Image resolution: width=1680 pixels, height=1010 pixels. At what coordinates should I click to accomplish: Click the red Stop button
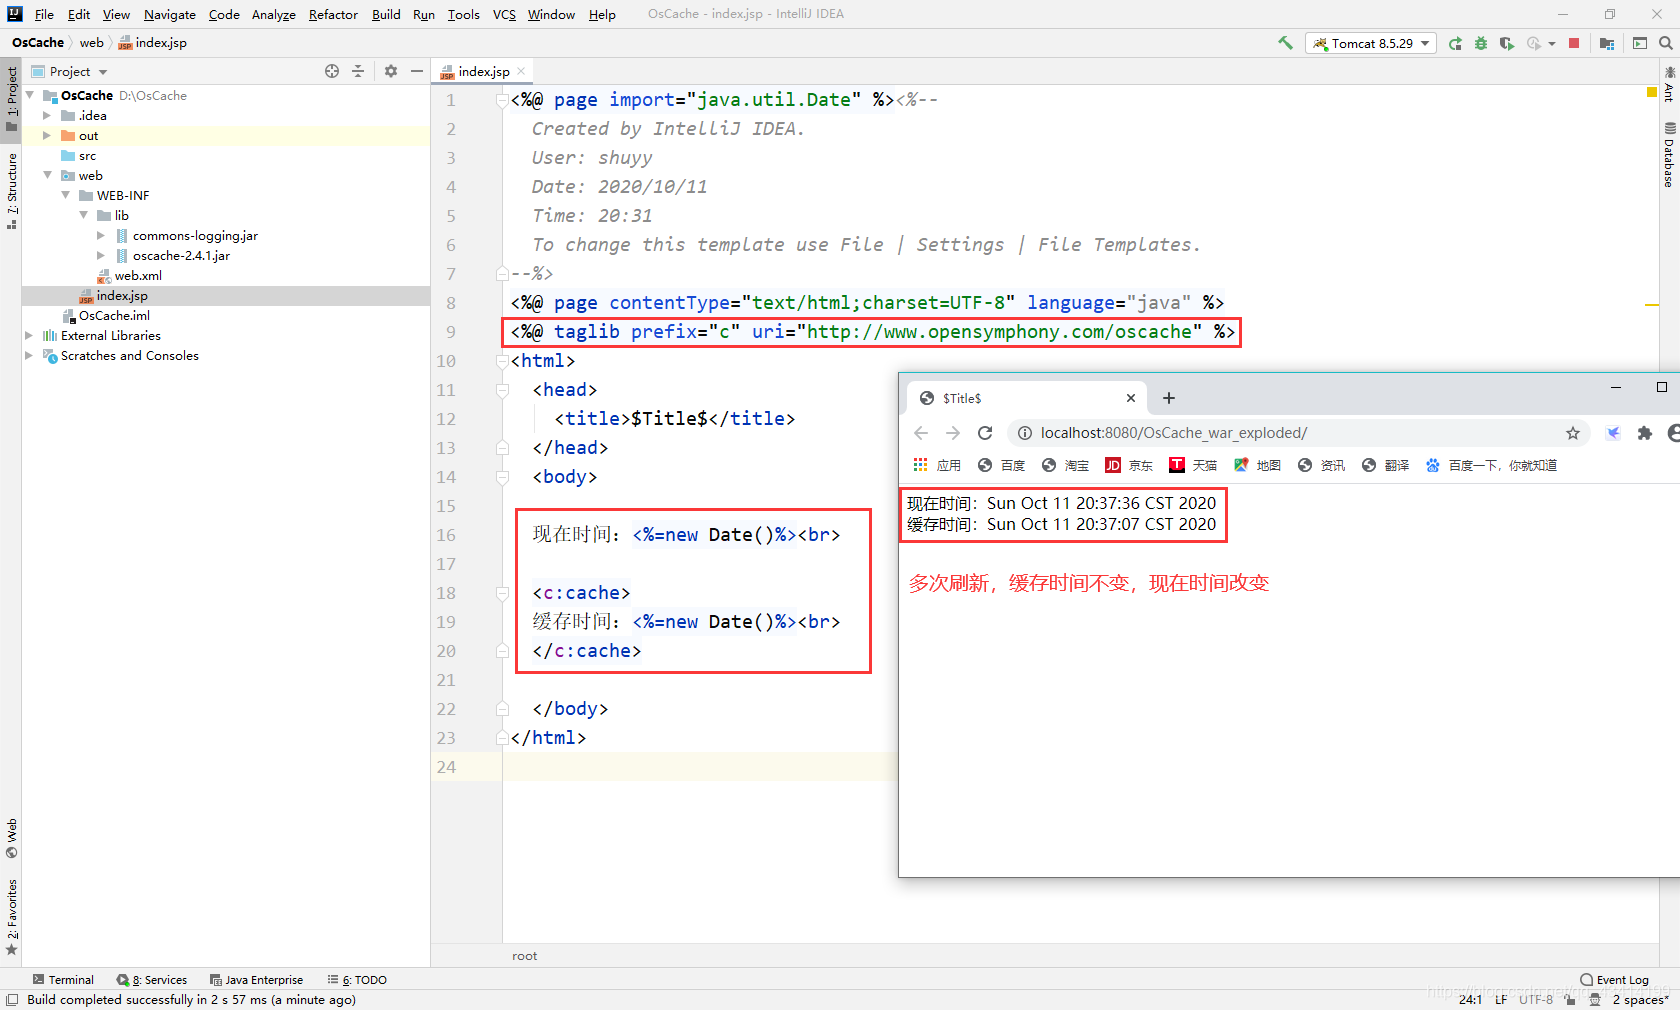click(1574, 43)
